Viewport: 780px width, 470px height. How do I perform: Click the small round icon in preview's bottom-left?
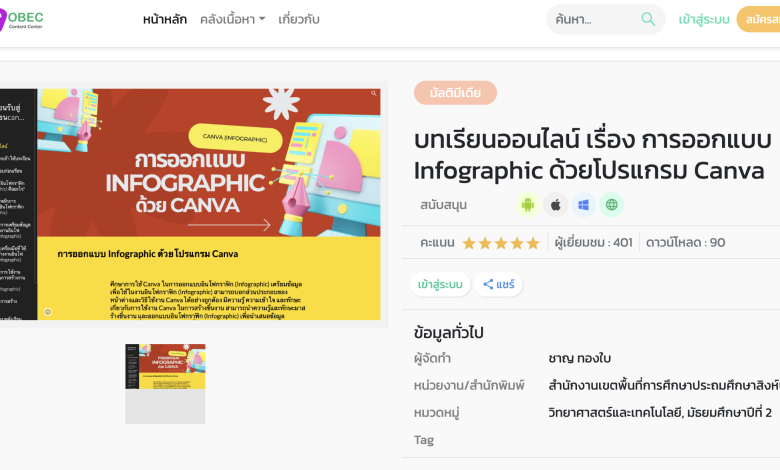click(x=48, y=312)
